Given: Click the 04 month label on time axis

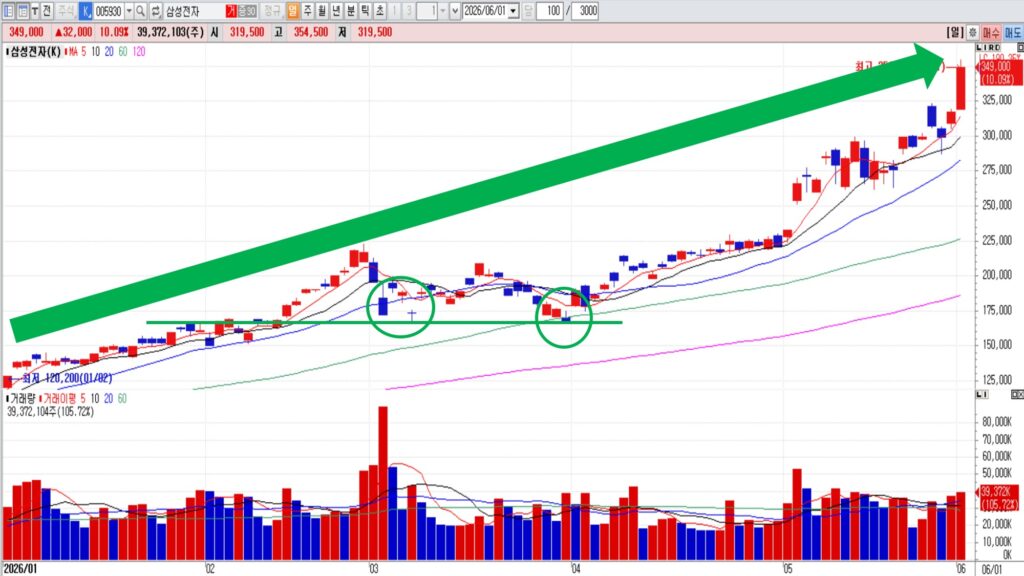Looking at the screenshot, I should [575, 568].
